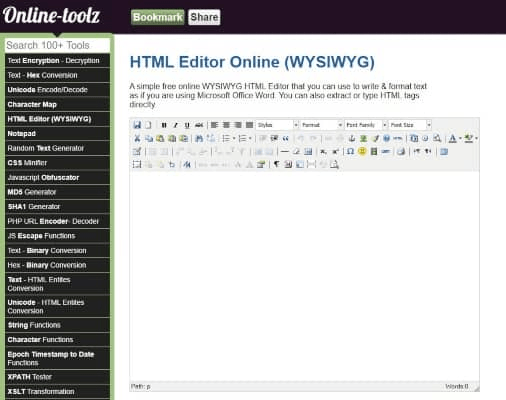506x400 pixels.
Task: Open CSS Minifier tool
Action: coord(57,163)
